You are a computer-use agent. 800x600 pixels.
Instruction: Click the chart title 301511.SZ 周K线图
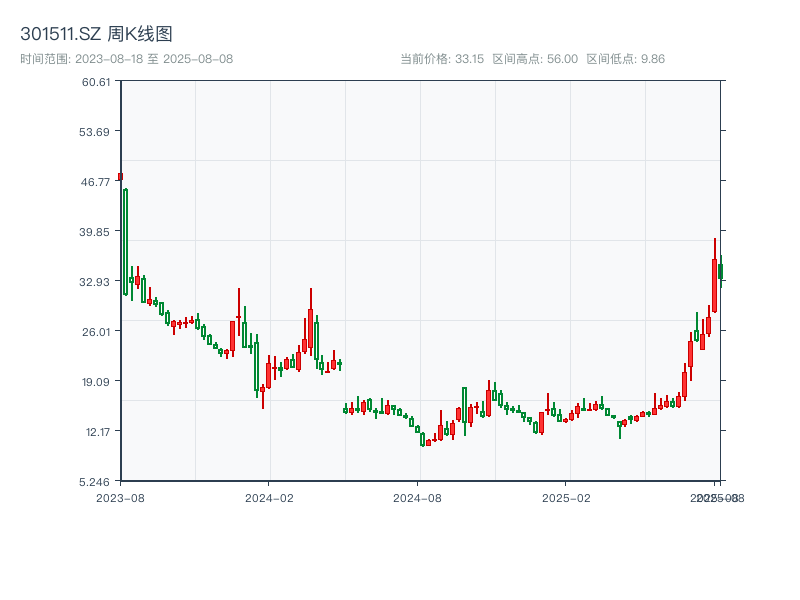96,34
